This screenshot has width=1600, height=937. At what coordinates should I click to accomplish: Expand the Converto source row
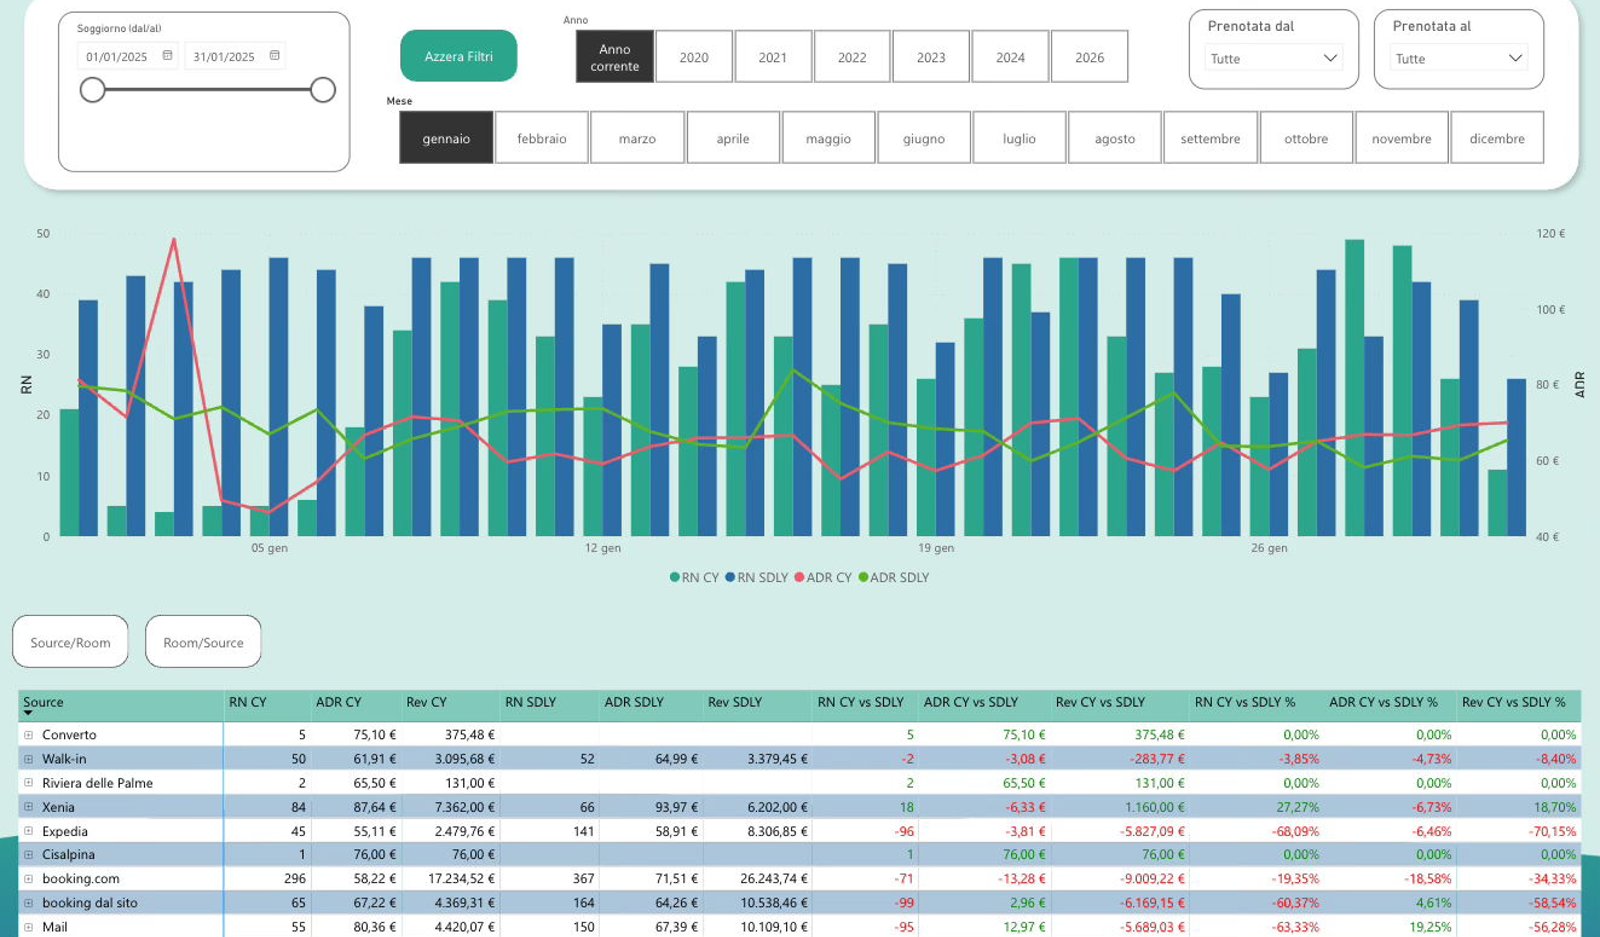(x=29, y=735)
